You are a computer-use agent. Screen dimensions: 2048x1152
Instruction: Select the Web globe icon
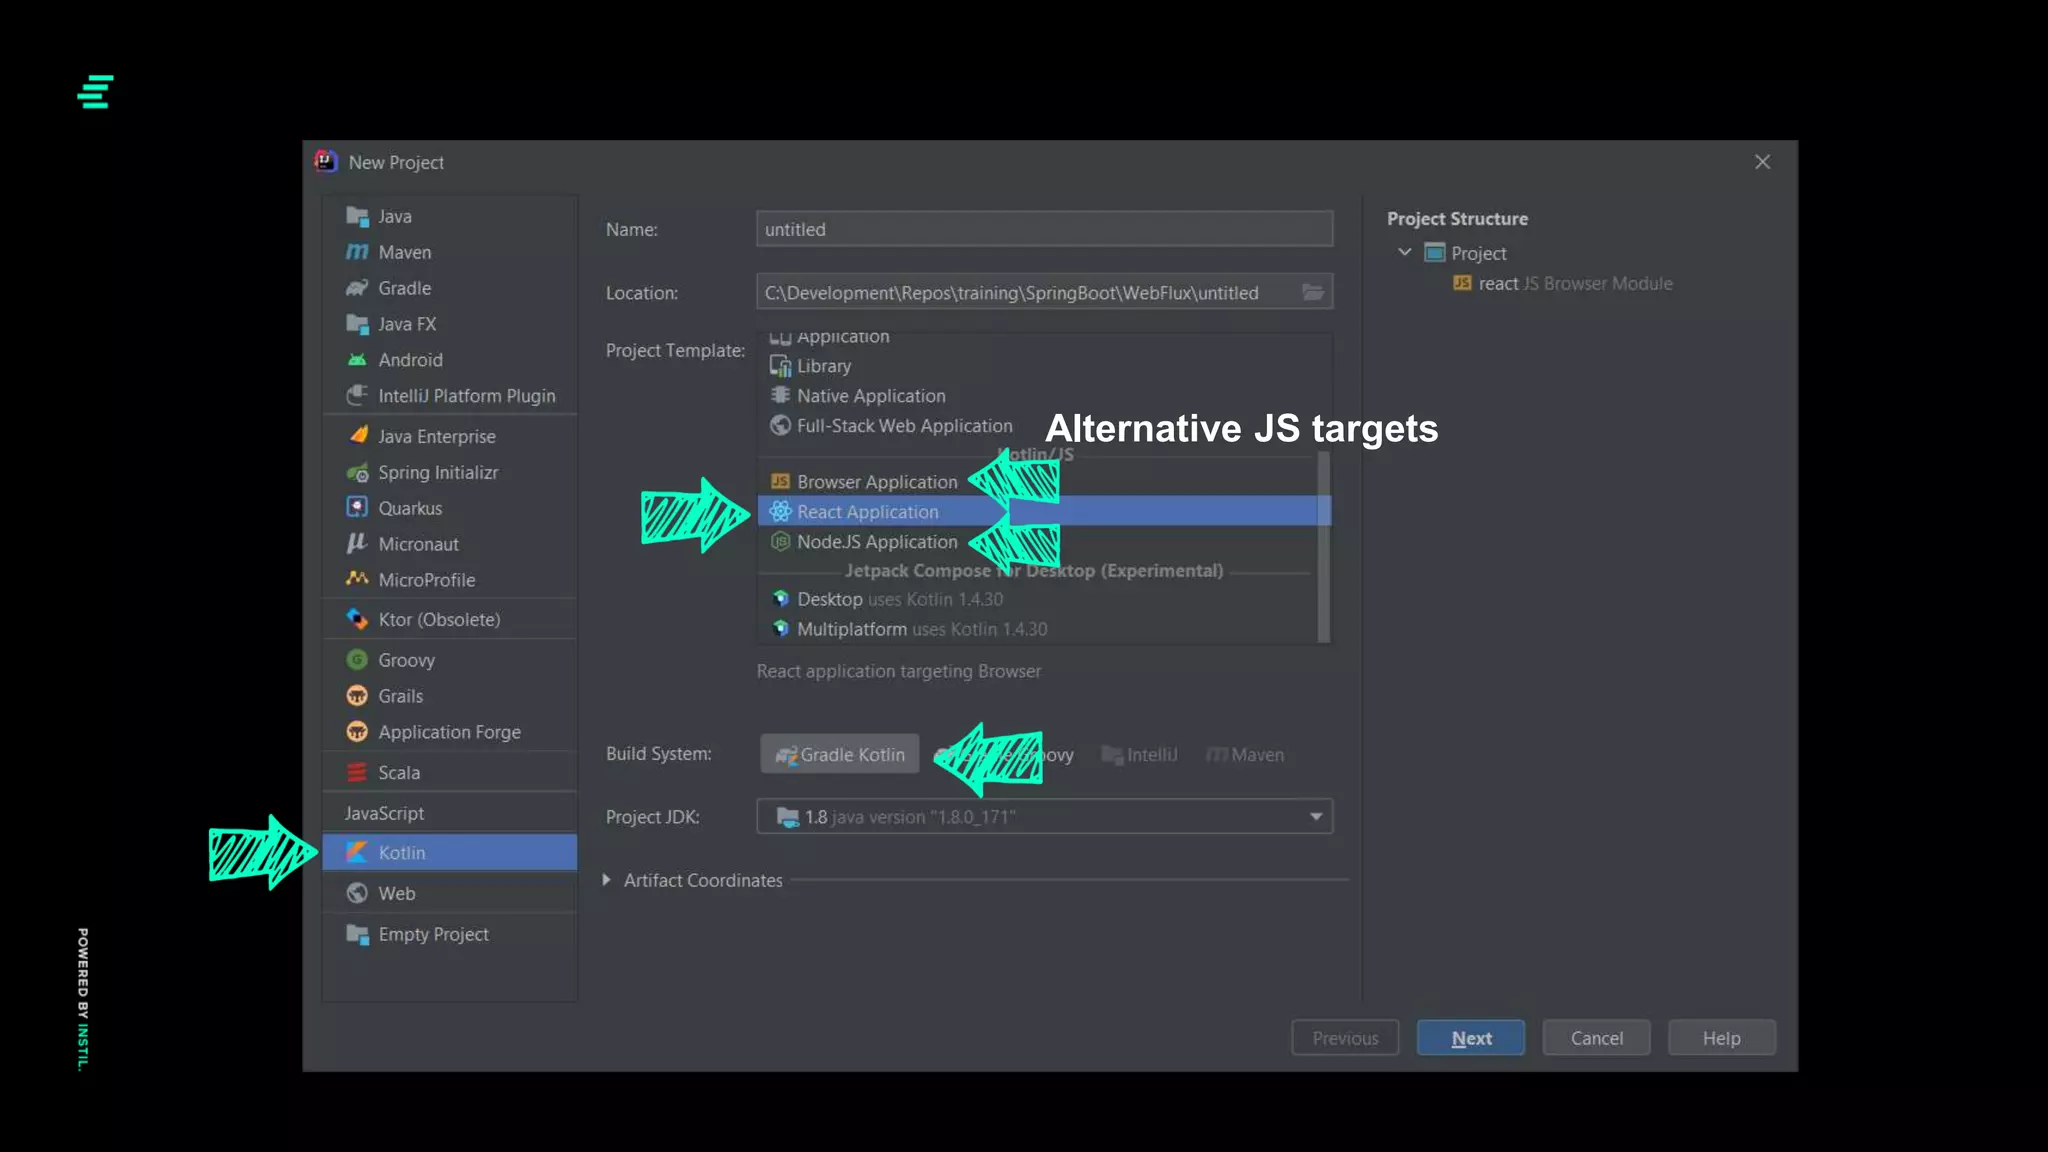(357, 894)
